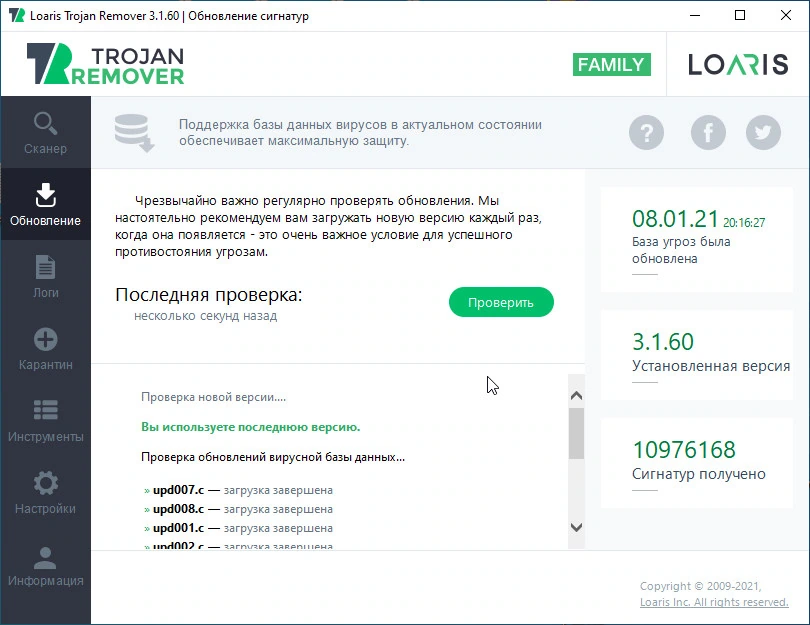The height and width of the screenshot is (625, 810).
Task: Select the upd008.c log line
Action: [x=238, y=509]
